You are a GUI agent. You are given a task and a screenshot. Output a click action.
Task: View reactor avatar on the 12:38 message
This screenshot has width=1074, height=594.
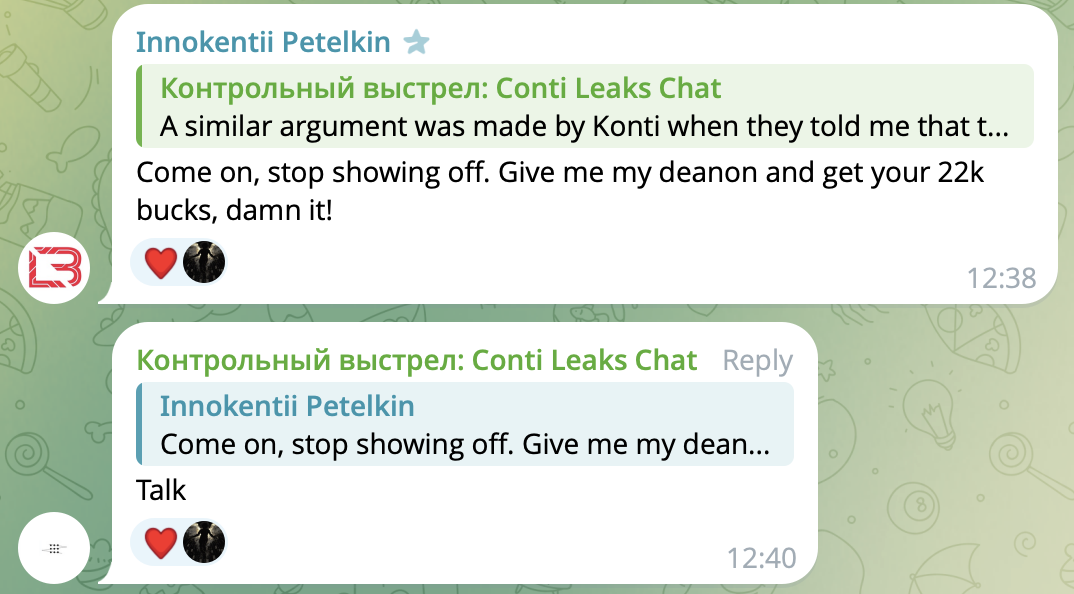(204, 263)
